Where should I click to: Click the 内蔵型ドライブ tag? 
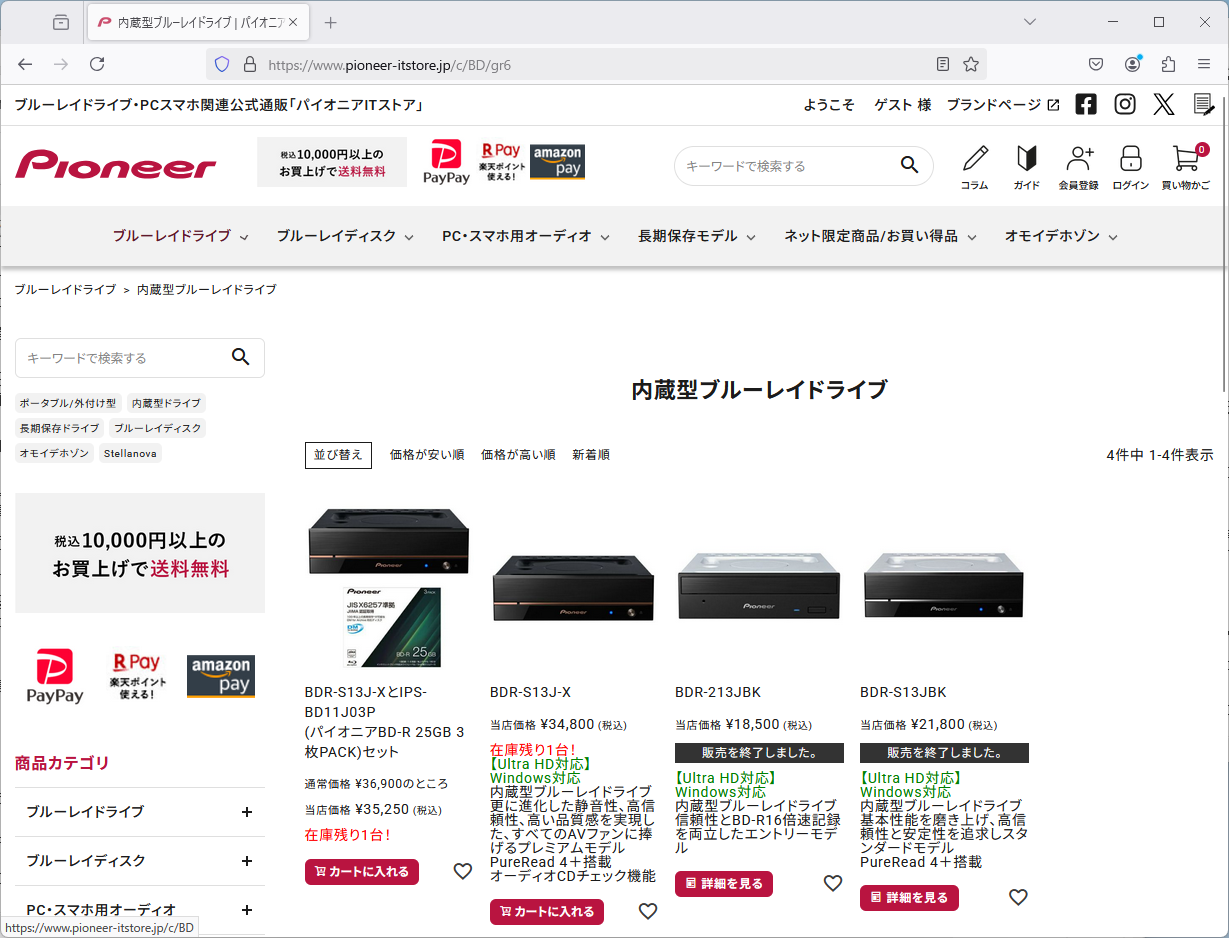click(x=166, y=403)
